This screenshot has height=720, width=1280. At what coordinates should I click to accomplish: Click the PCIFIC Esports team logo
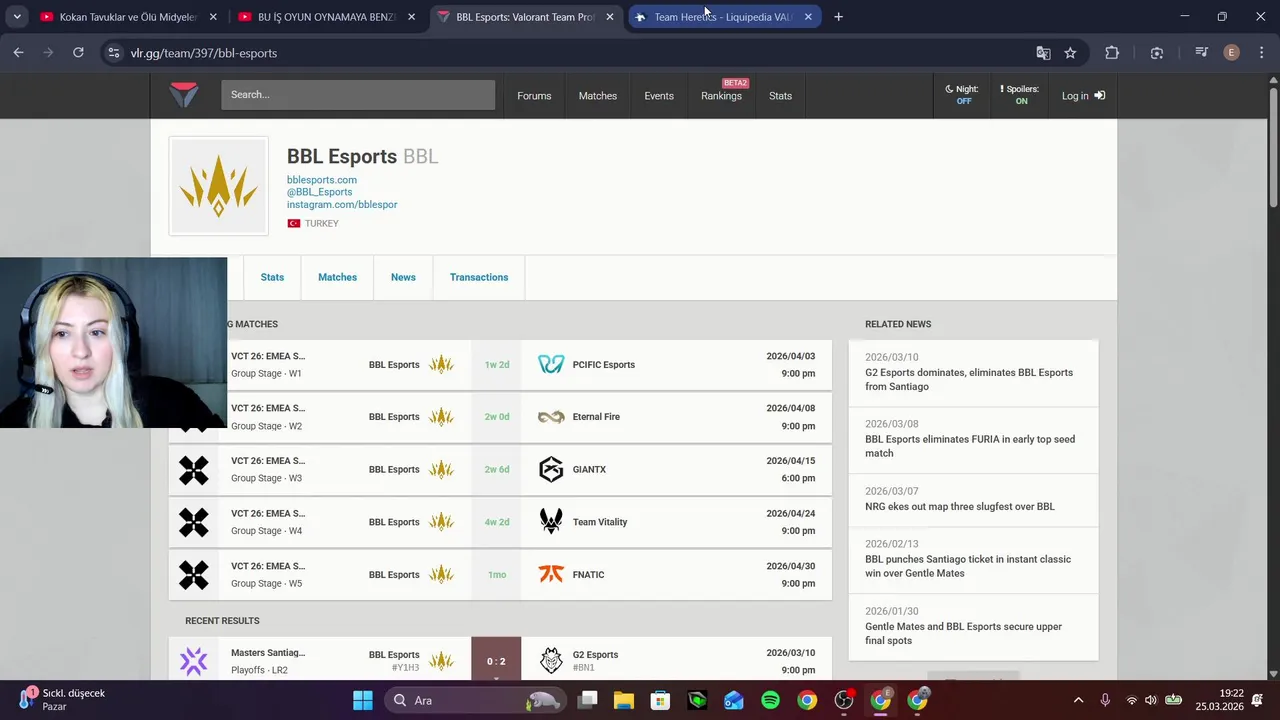point(551,365)
